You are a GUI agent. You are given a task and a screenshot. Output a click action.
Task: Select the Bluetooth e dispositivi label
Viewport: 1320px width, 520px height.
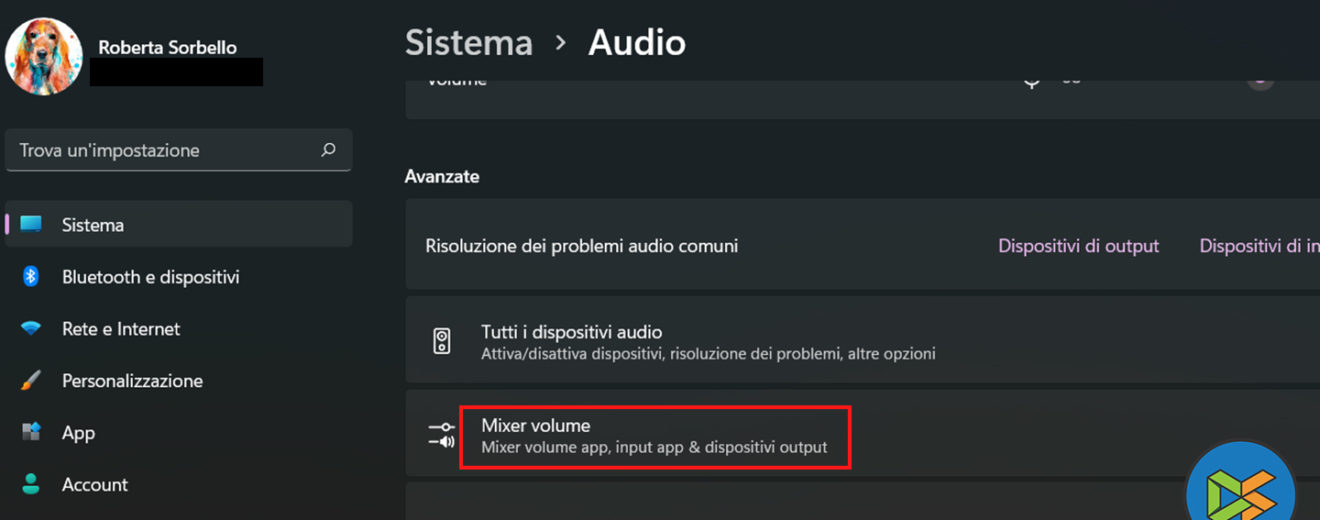[150, 277]
